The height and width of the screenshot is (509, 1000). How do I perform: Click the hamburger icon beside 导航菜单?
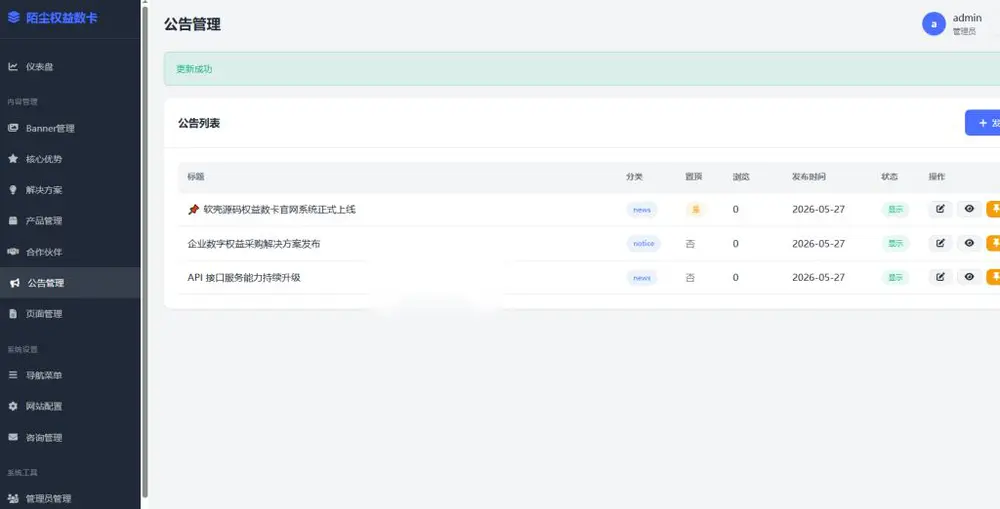click(13, 375)
